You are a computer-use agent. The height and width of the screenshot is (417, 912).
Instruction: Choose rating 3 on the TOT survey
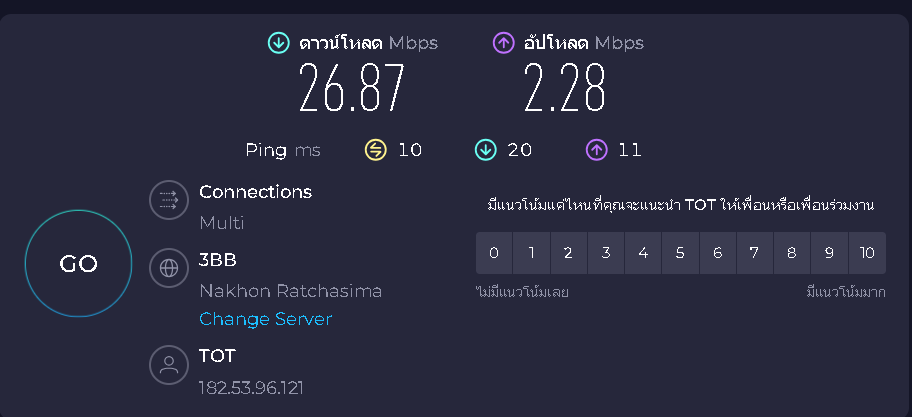pyautogui.click(x=606, y=253)
